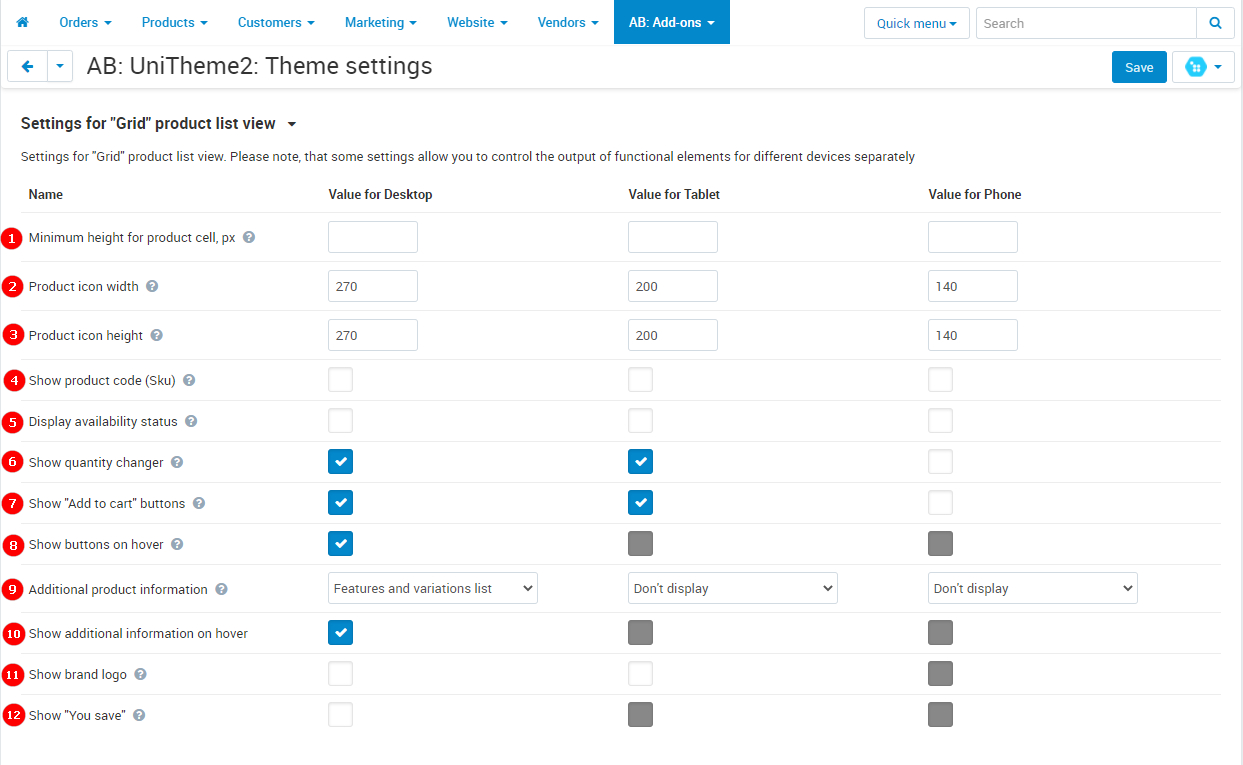This screenshot has height=765, width=1243.
Task: Open Additional product information Desktop dropdown
Action: 433,588
